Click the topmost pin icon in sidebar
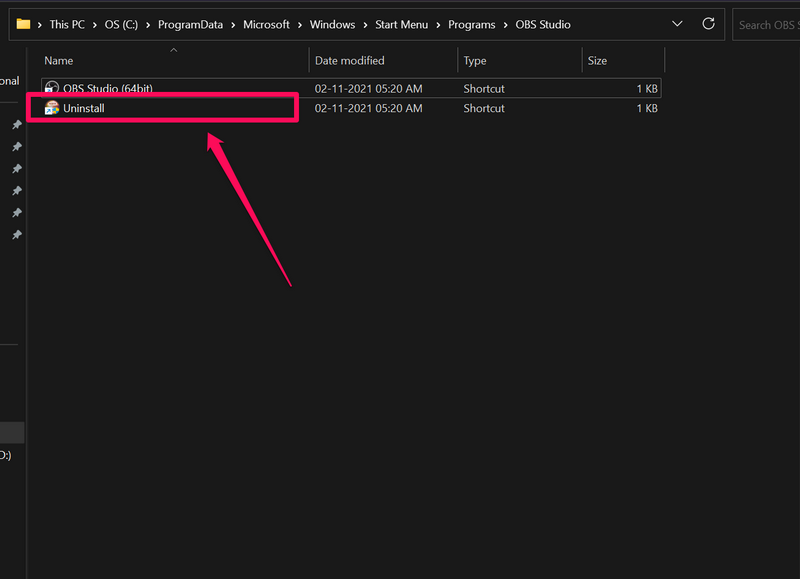 pyautogui.click(x=16, y=125)
